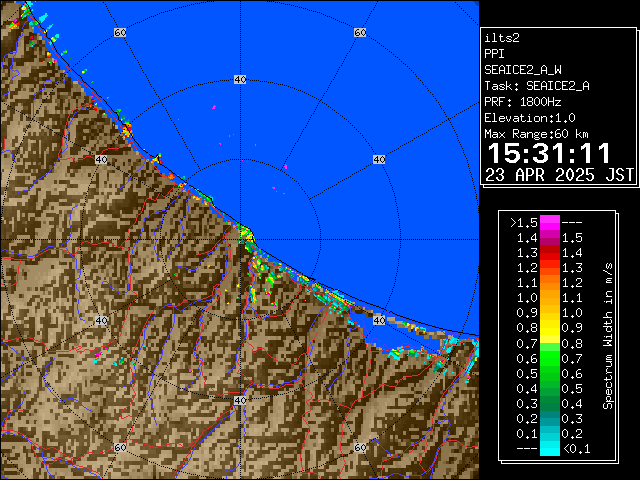Pick the orange legend swatch near 1.1
The width and height of the screenshot is (640, 480).
(550, 283)
